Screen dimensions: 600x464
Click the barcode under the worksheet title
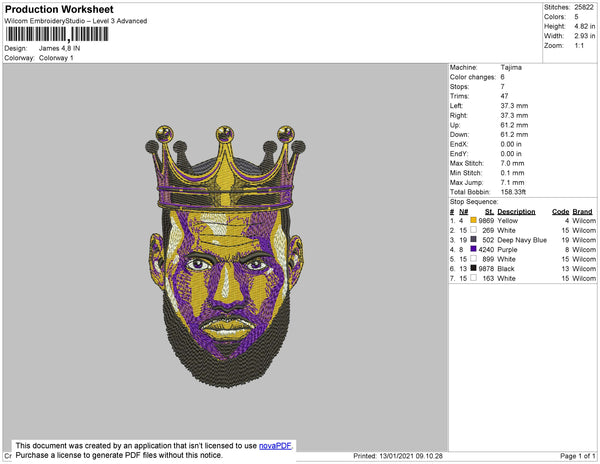pos(57,34)
